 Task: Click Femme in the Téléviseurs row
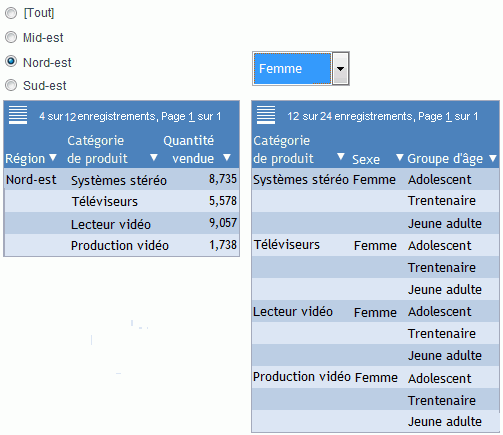coord(375,246)
